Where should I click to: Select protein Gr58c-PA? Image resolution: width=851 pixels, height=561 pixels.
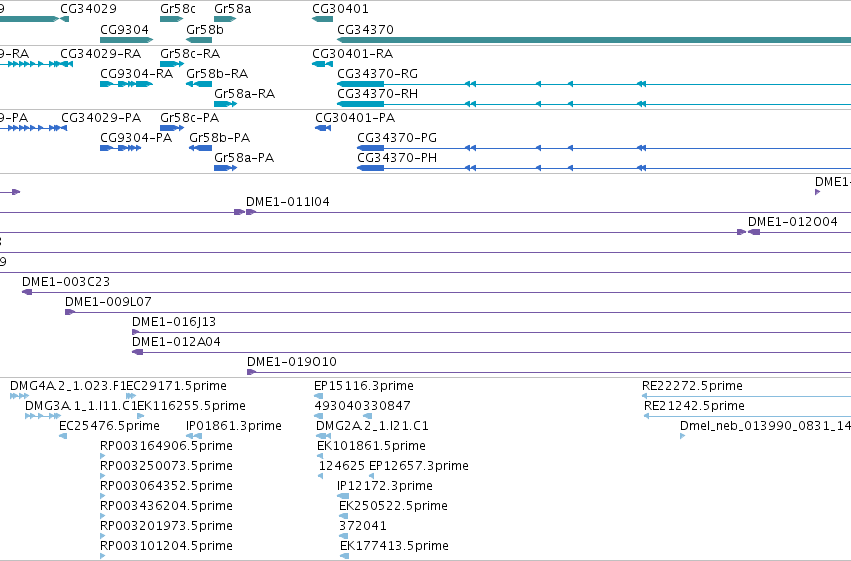pos(189,118)
